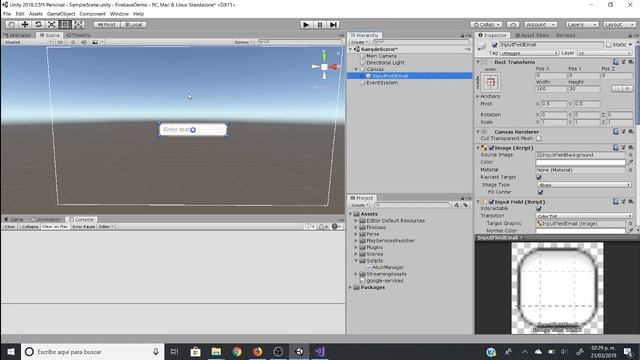Viewport: 640px width, 360px height.
Task: Open the Image Type dropdown
Action: point(584,185)
